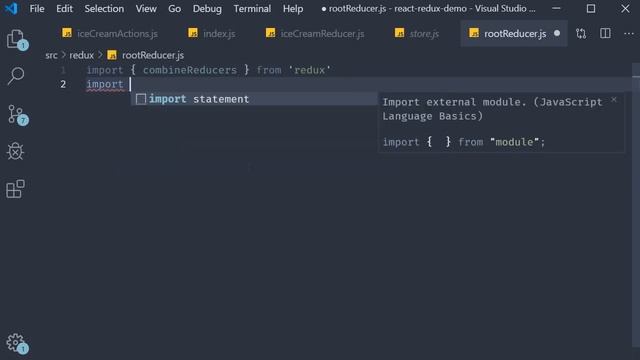
Task: Open the Terminal menu
Action: coord(252,9)
